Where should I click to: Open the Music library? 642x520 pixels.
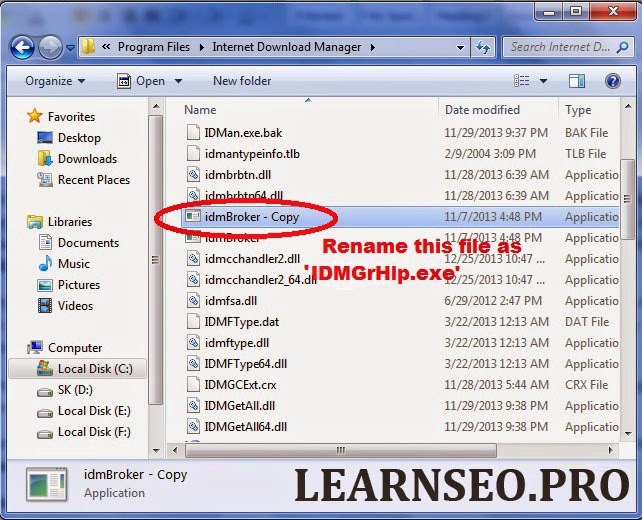click(63, 264)
